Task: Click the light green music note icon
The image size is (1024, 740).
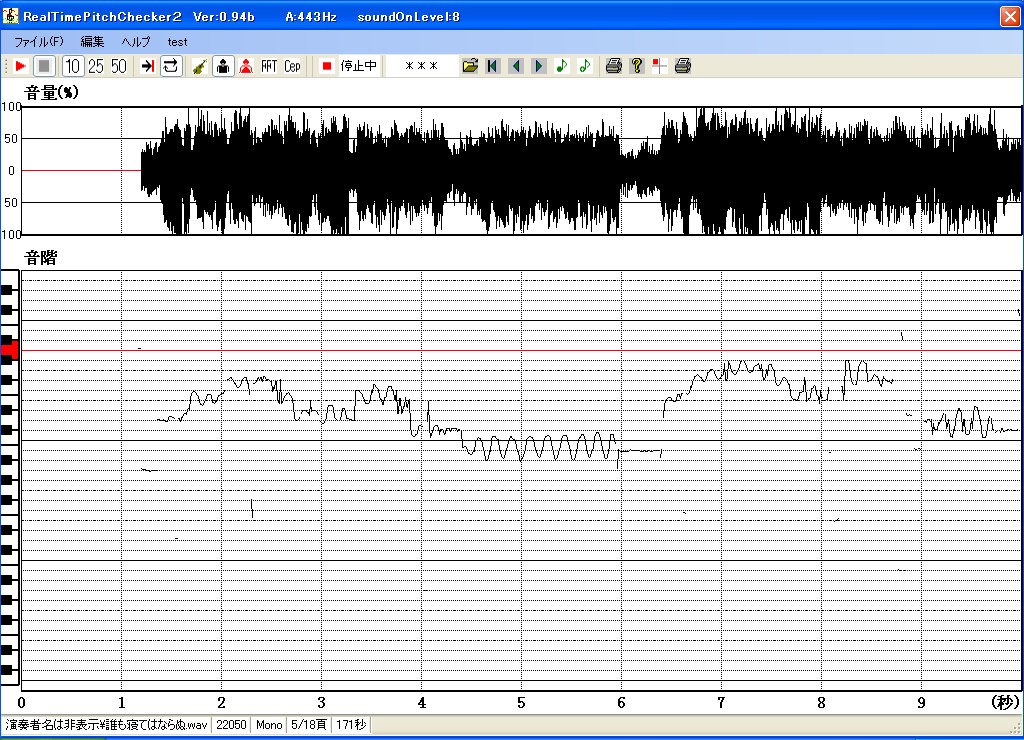Action: (584, 66)
